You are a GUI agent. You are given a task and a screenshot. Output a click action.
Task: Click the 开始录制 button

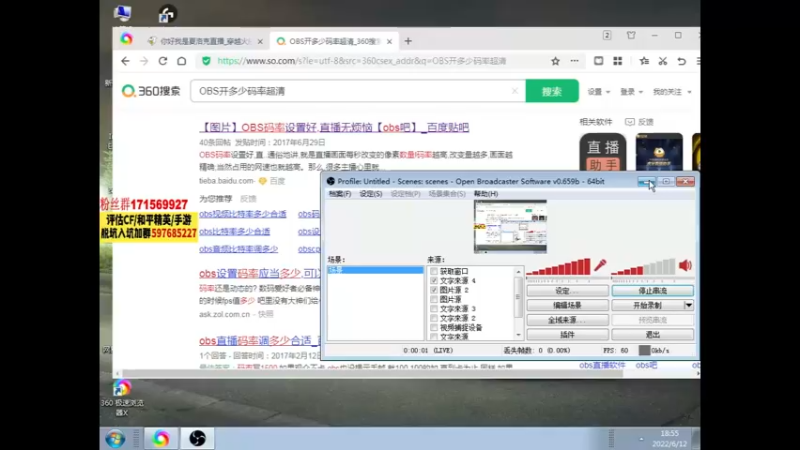(647, 305)
